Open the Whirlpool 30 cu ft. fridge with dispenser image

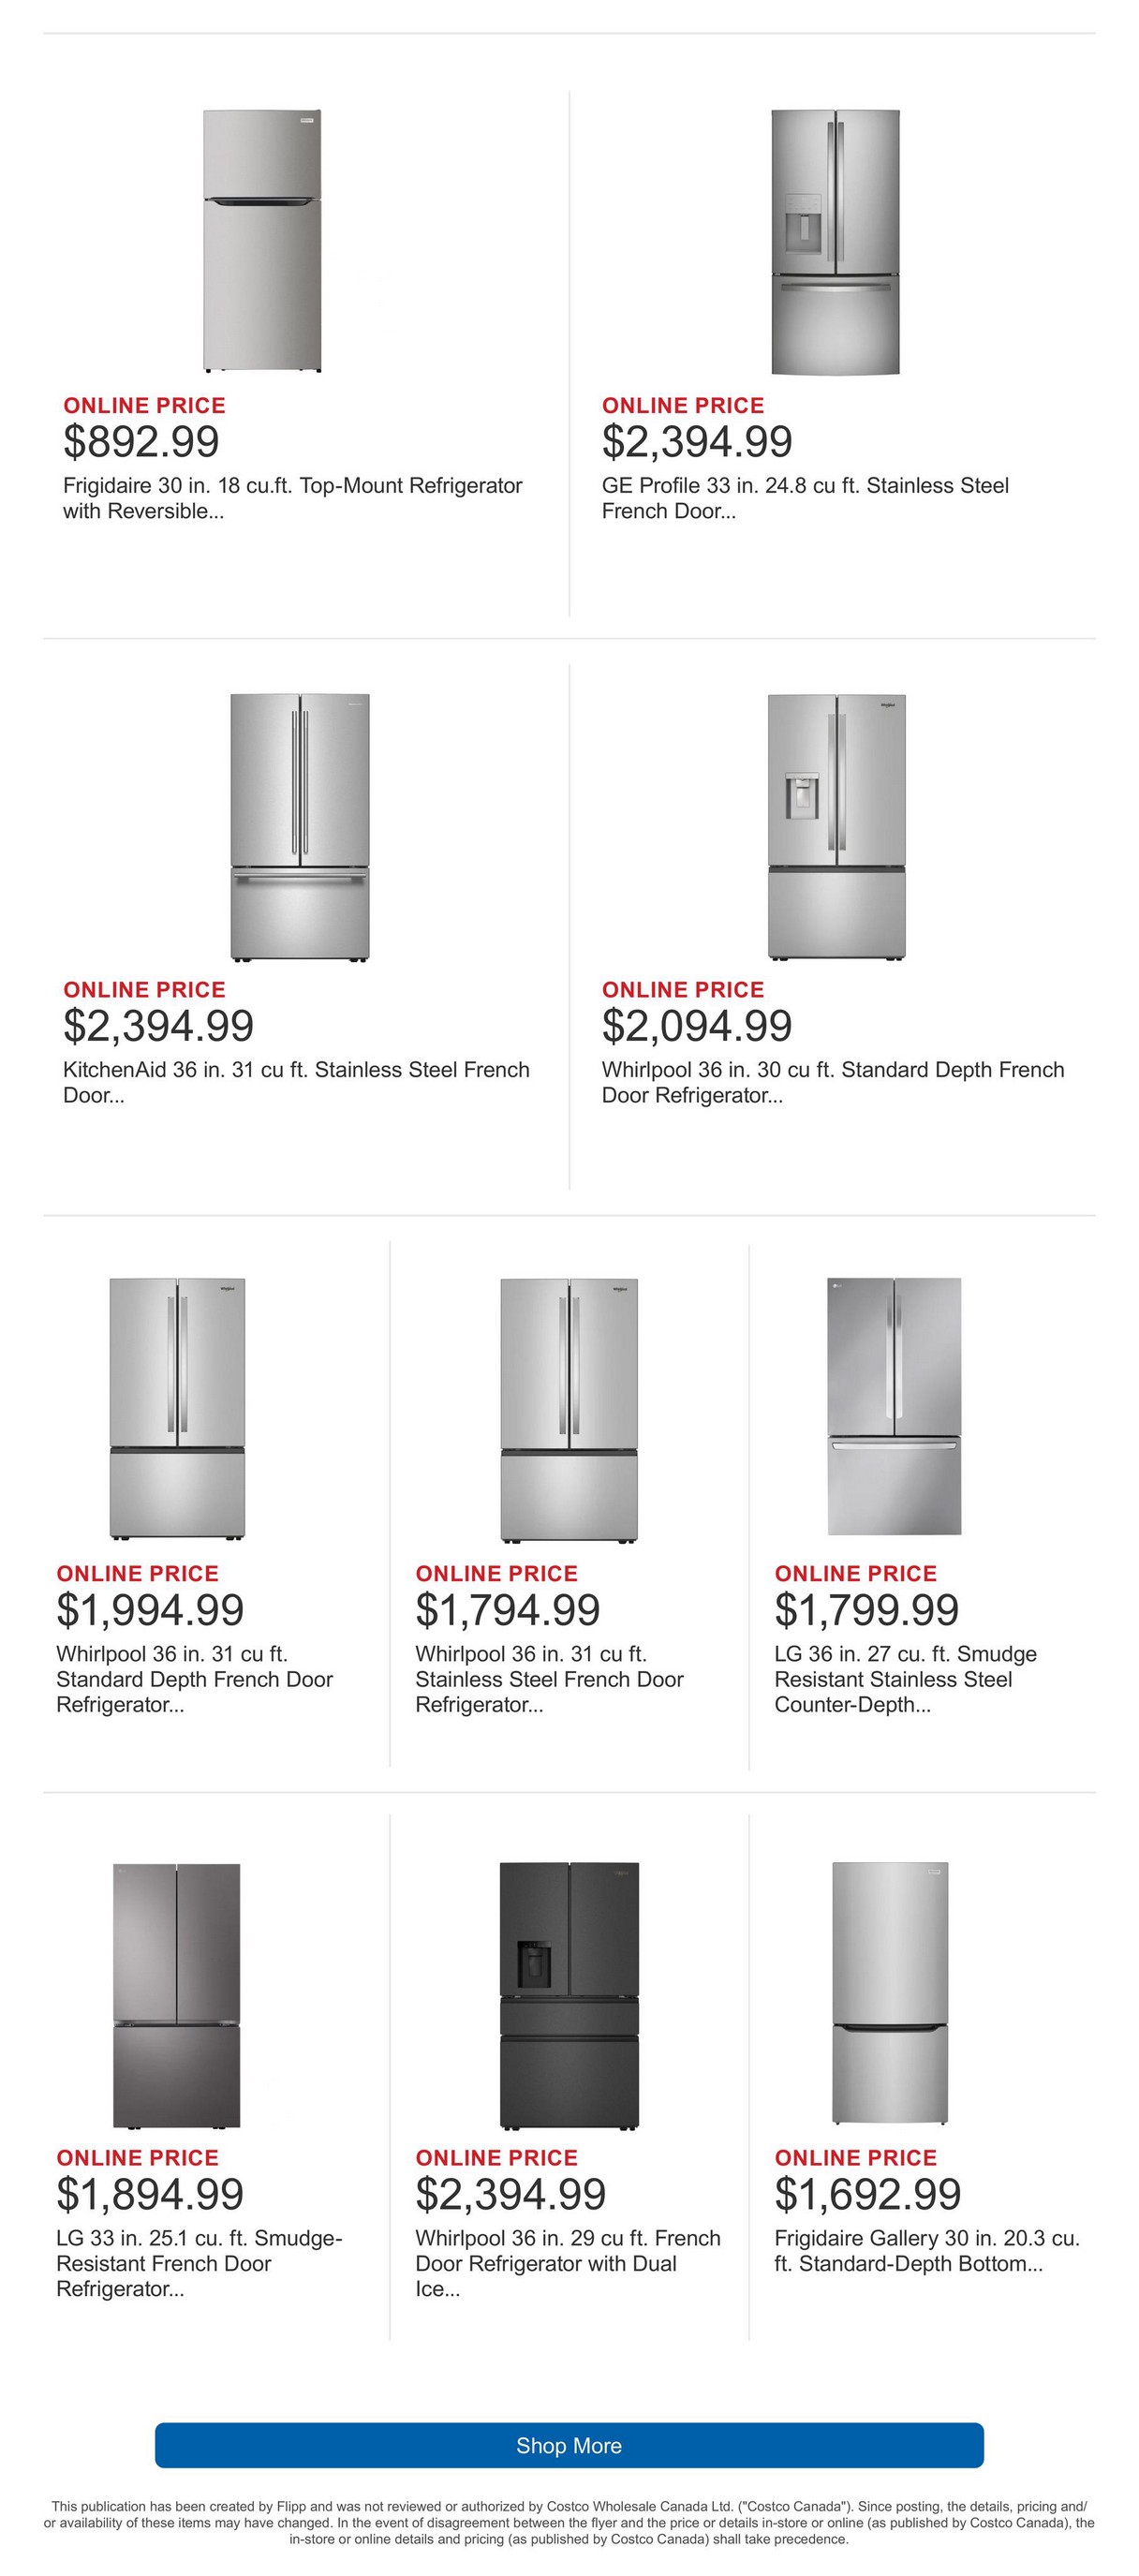tap(836, 827)
